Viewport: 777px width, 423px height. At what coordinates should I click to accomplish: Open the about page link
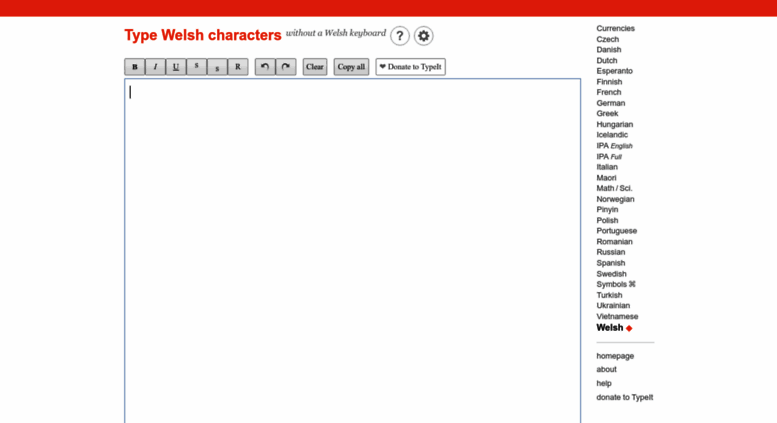pos(607,370)
